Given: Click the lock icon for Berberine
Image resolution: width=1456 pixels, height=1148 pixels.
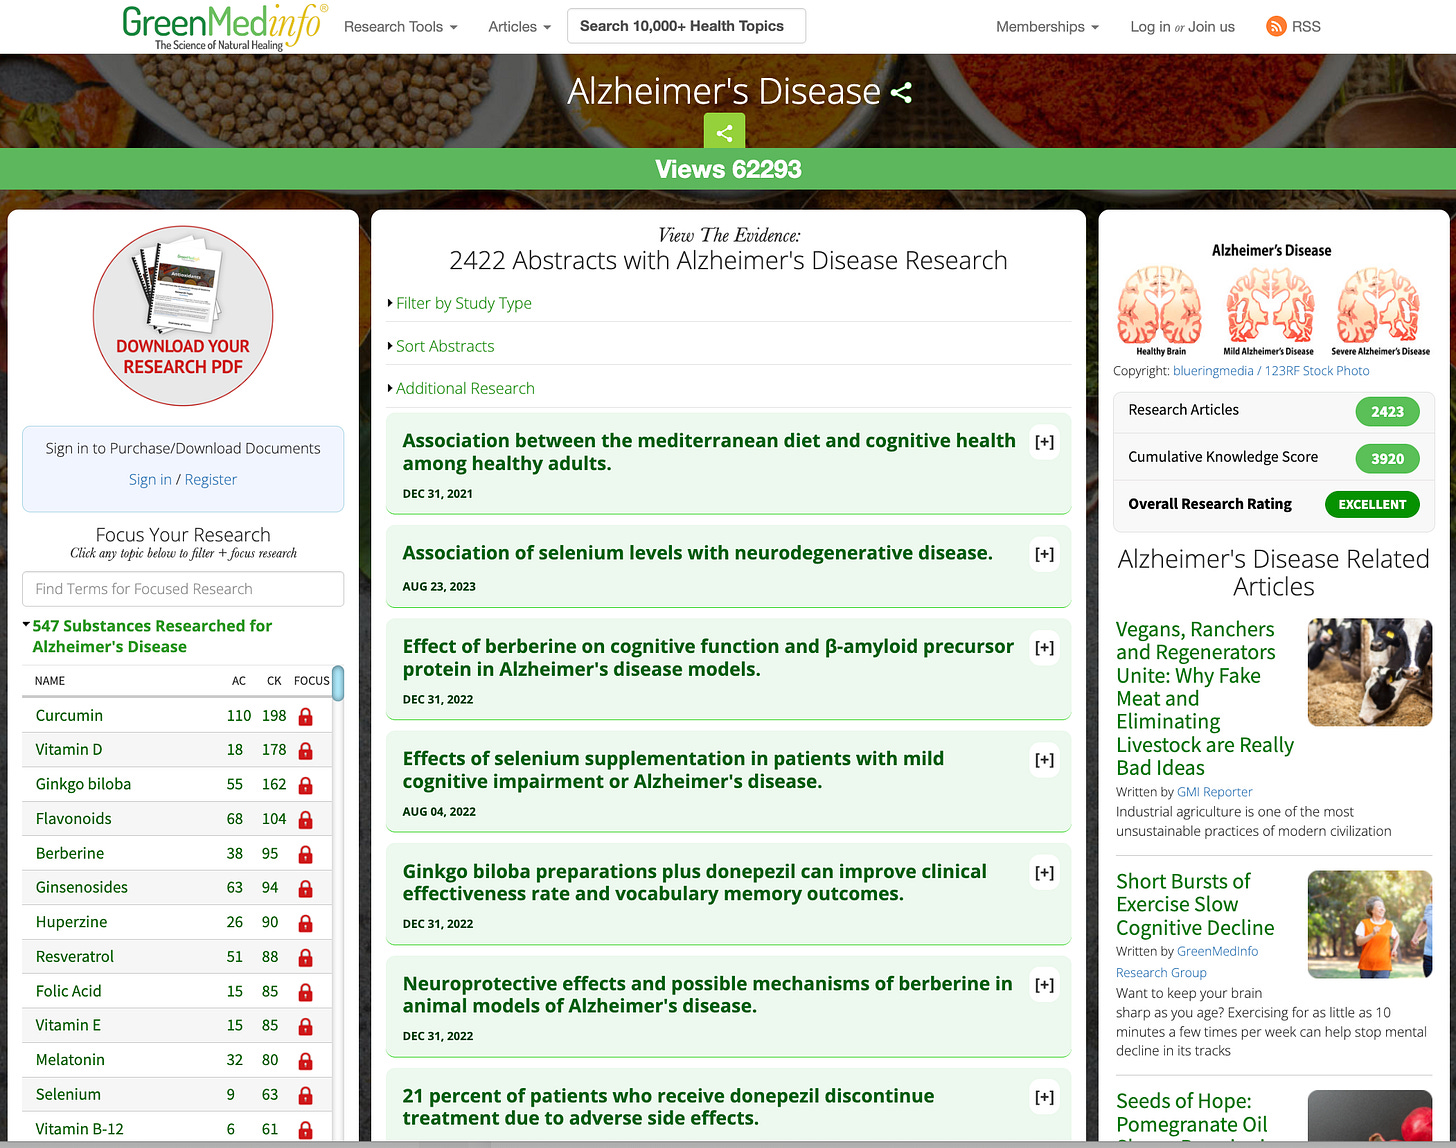Looking at the screenshot, I should [x=306, y=854].
